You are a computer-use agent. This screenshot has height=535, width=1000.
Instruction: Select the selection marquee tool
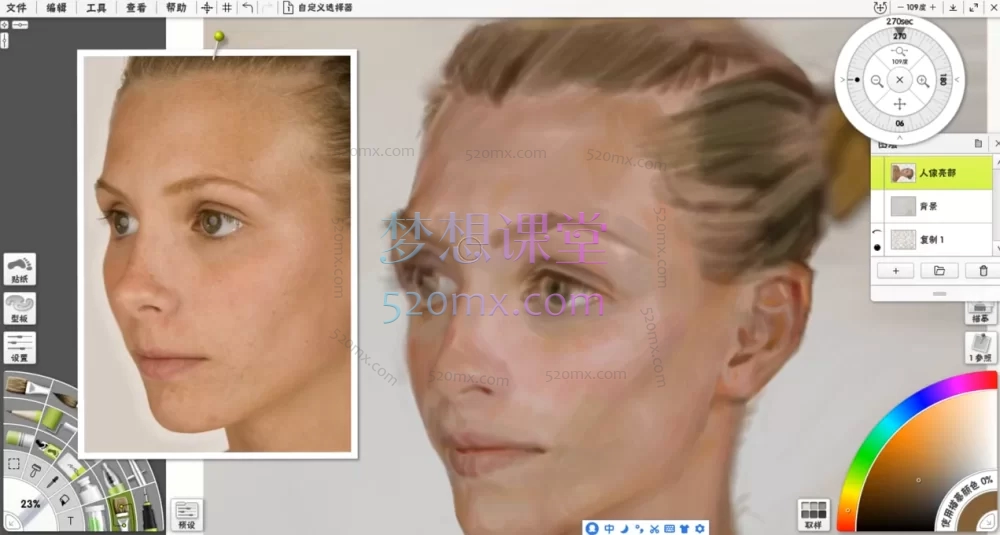point(13,464)
